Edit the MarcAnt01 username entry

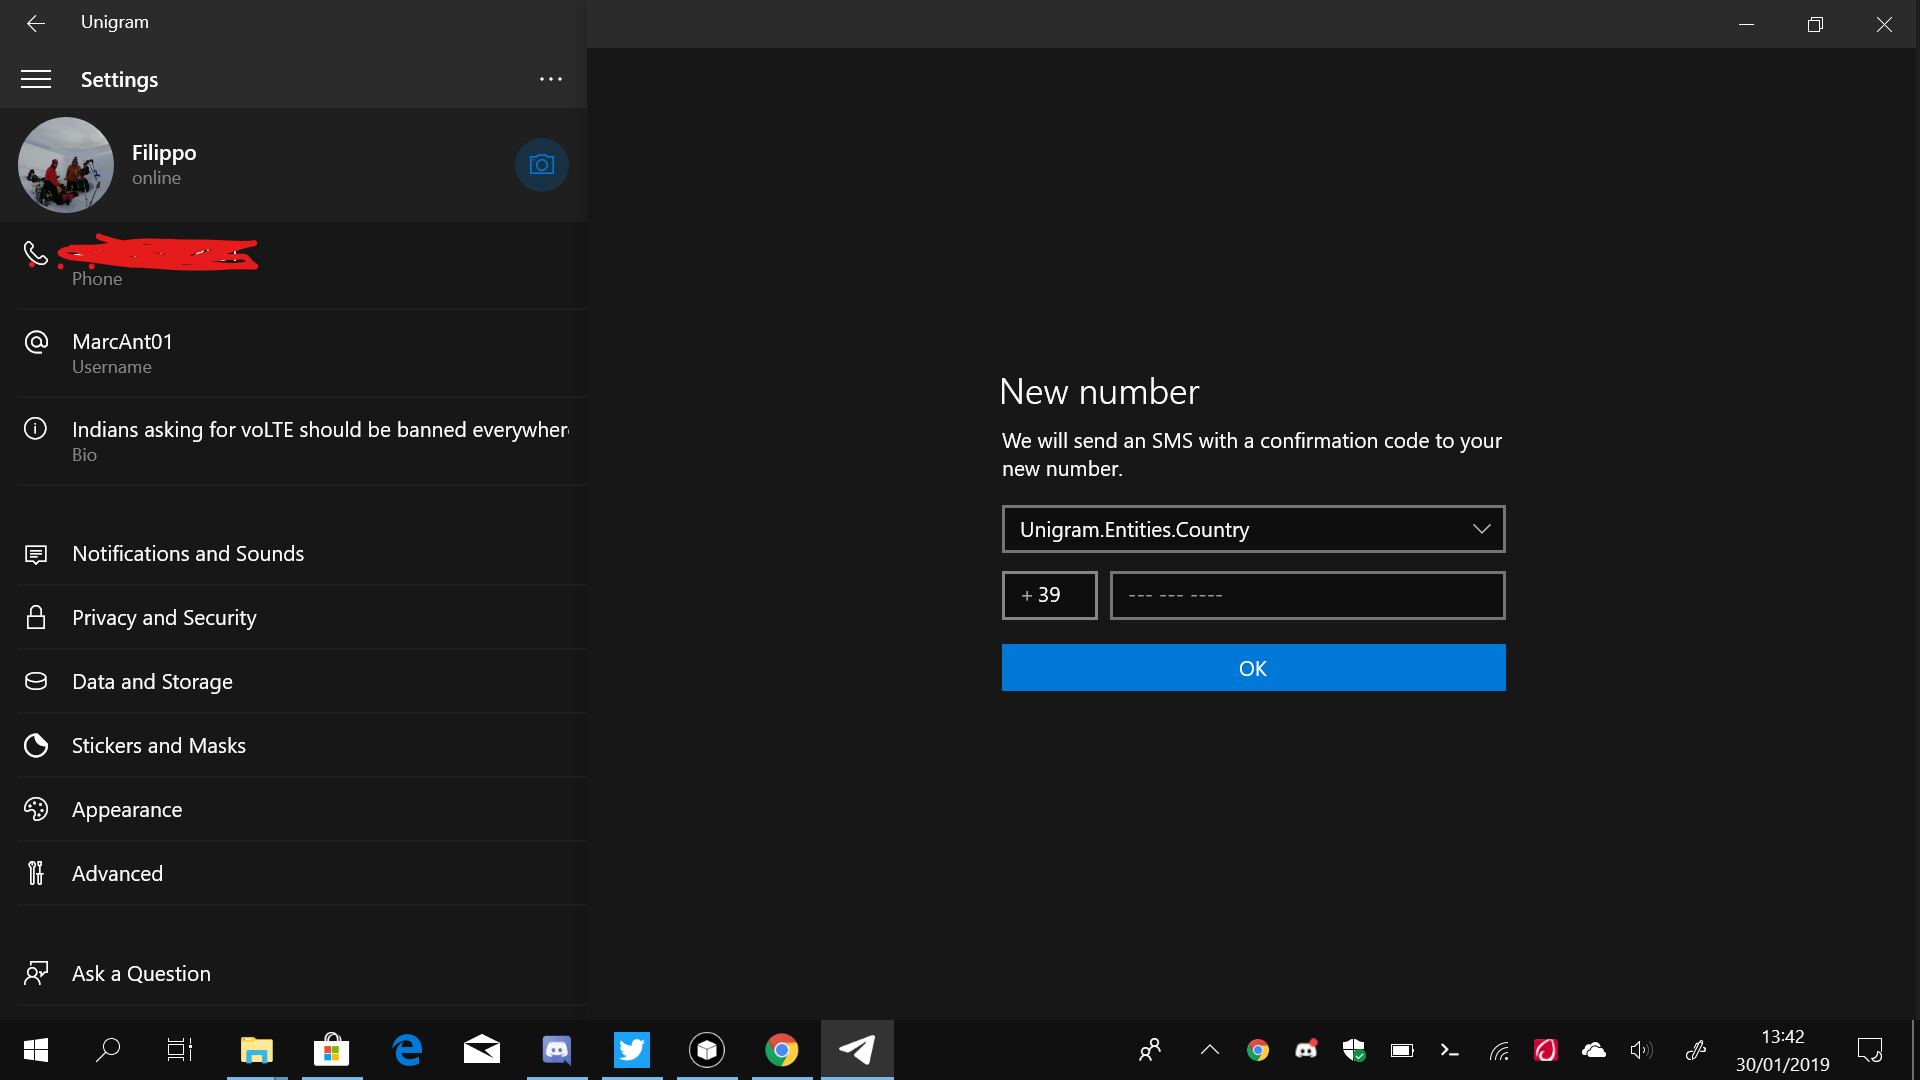pos(123,353)
